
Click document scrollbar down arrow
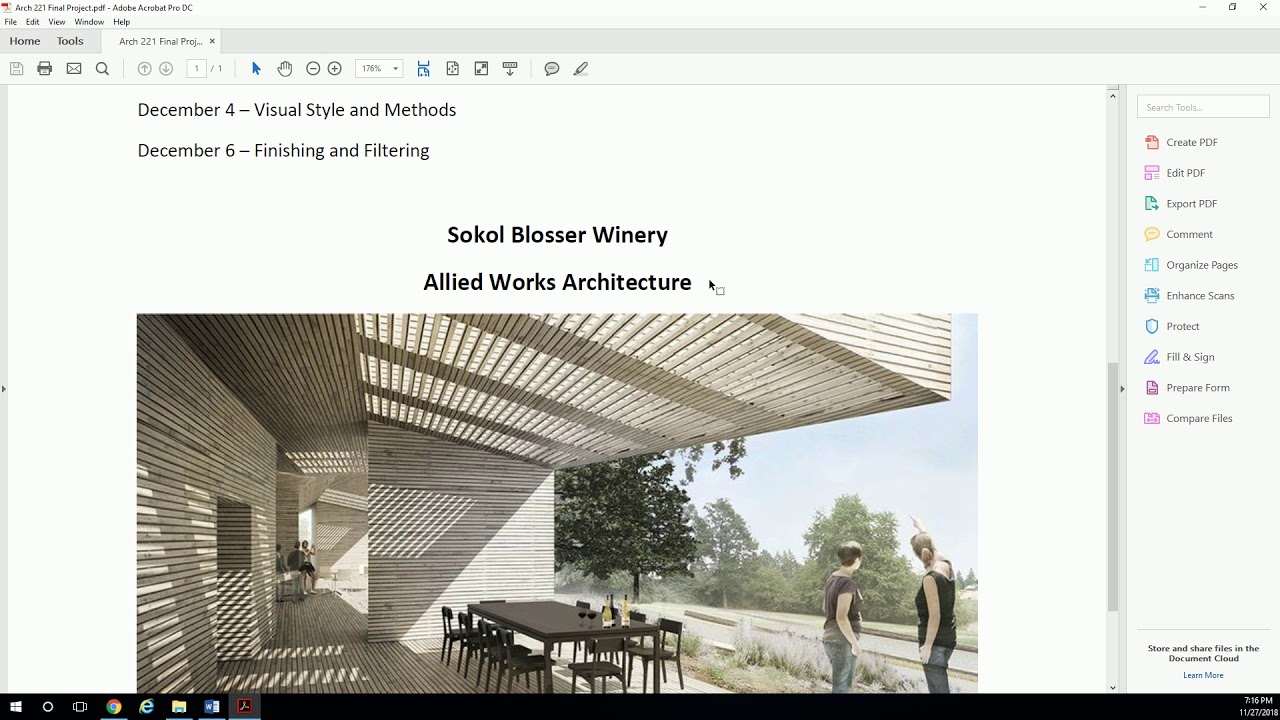(1113, 688)
